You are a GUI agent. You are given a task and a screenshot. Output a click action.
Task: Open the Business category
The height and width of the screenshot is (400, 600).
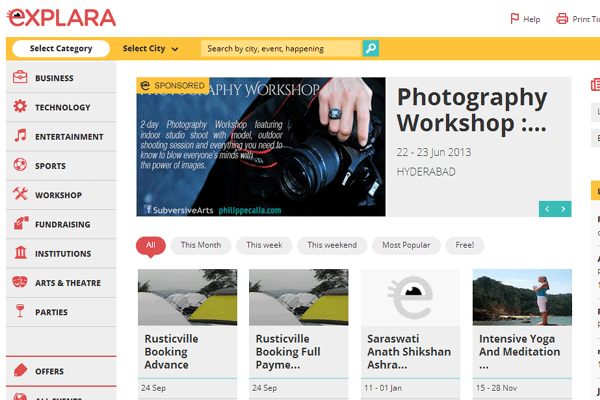[x=61, y=78]
